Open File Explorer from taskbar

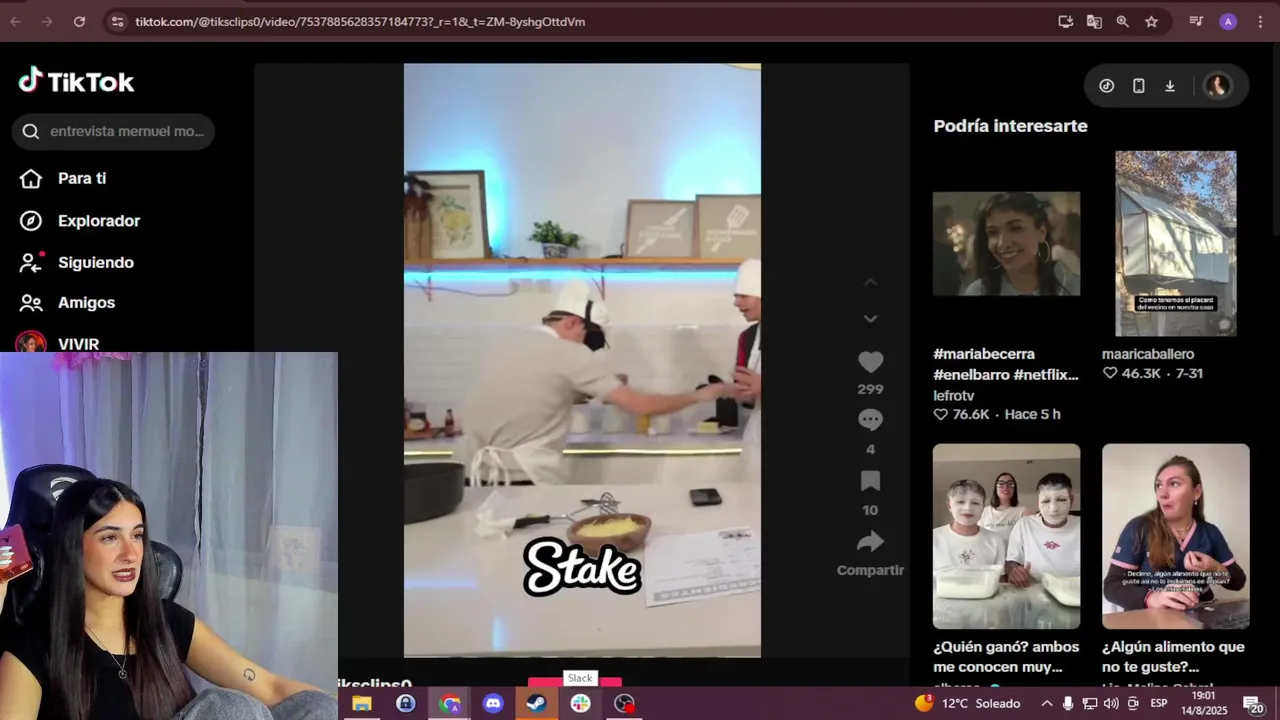point(362,704)
